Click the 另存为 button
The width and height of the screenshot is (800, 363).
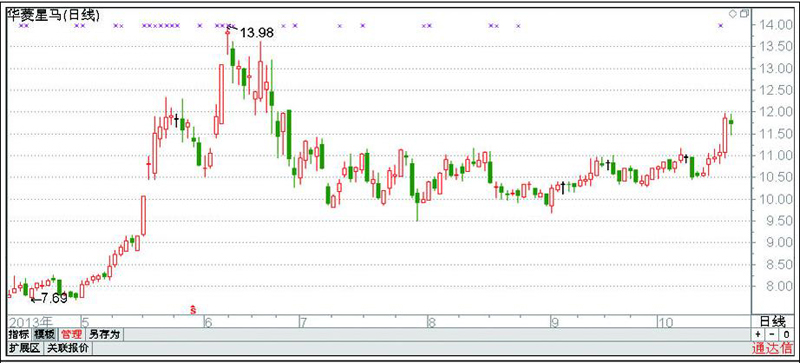click(x=105, y=335)
